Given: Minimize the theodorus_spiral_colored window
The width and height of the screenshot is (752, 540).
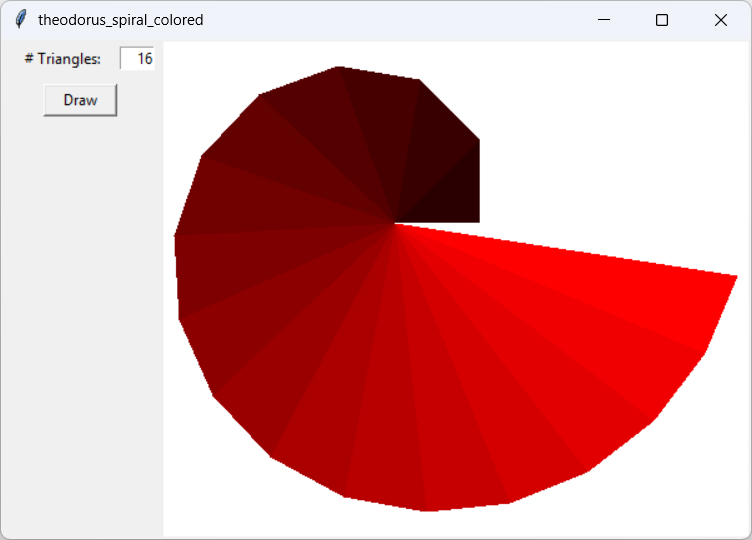Looking at the screenshot, I should pyautogui.click(x=603, y=20).
